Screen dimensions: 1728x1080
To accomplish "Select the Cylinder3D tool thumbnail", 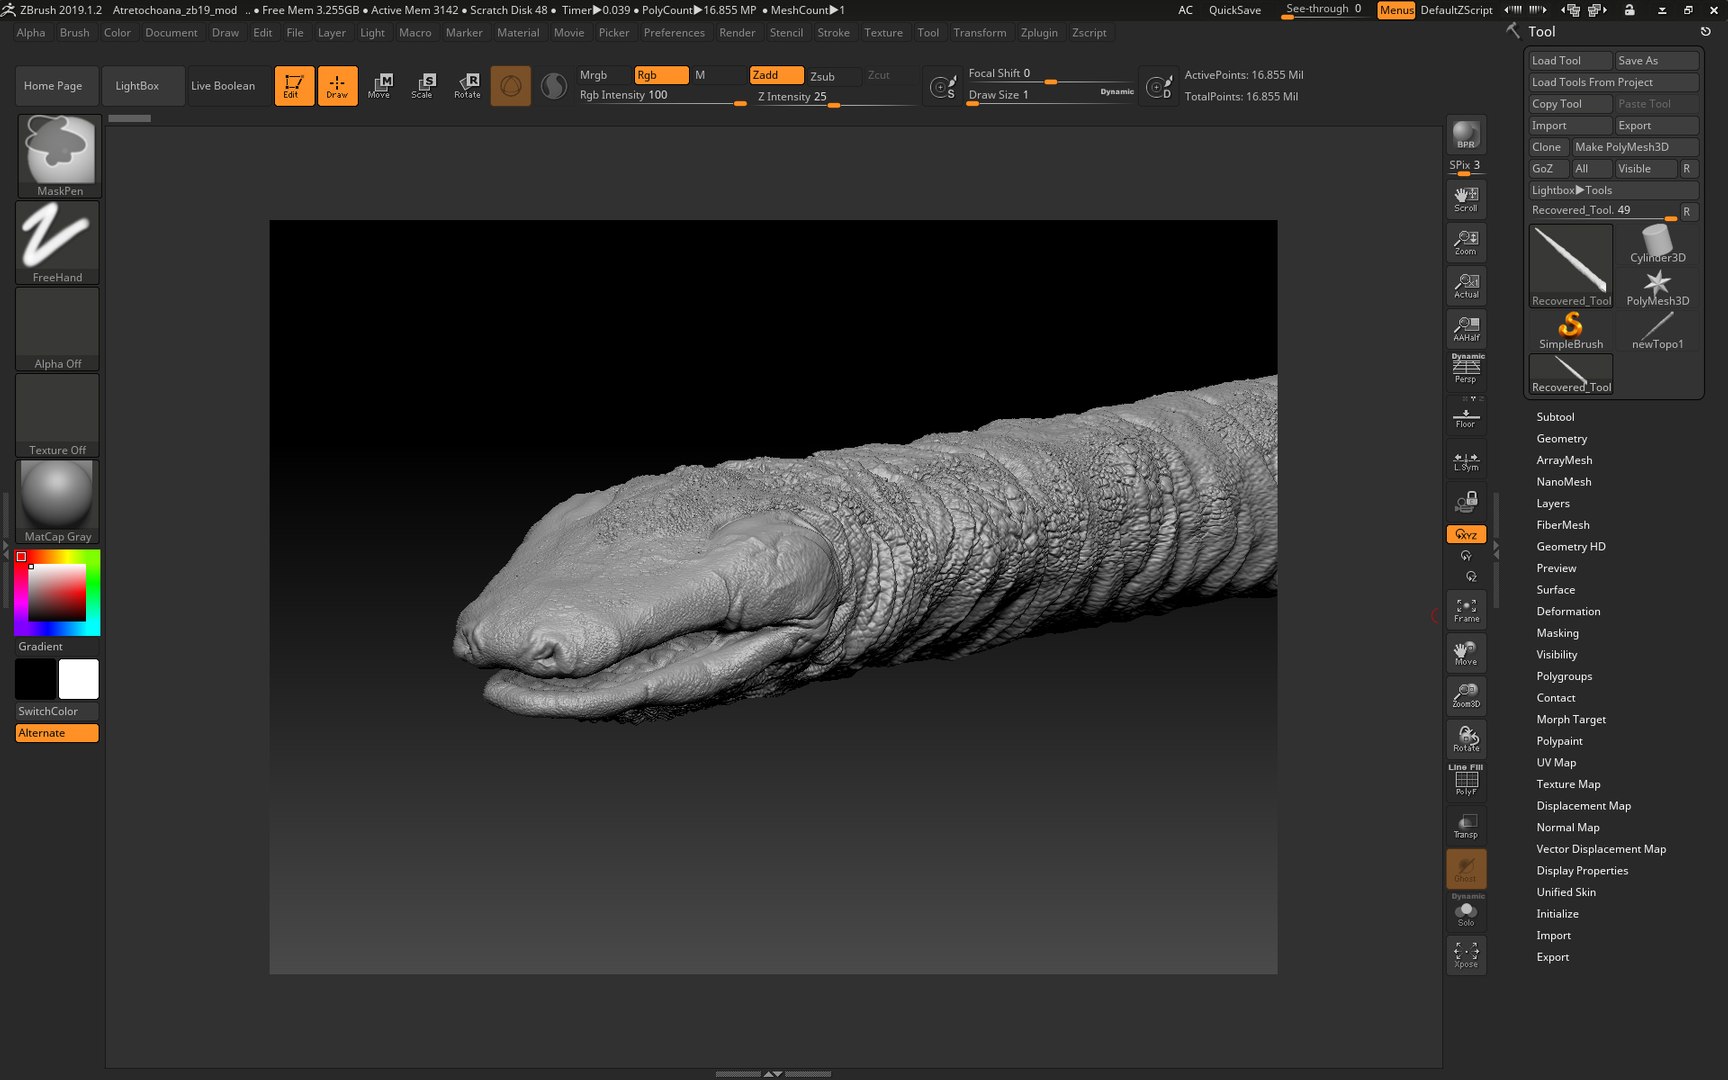I will (1657, 244).
